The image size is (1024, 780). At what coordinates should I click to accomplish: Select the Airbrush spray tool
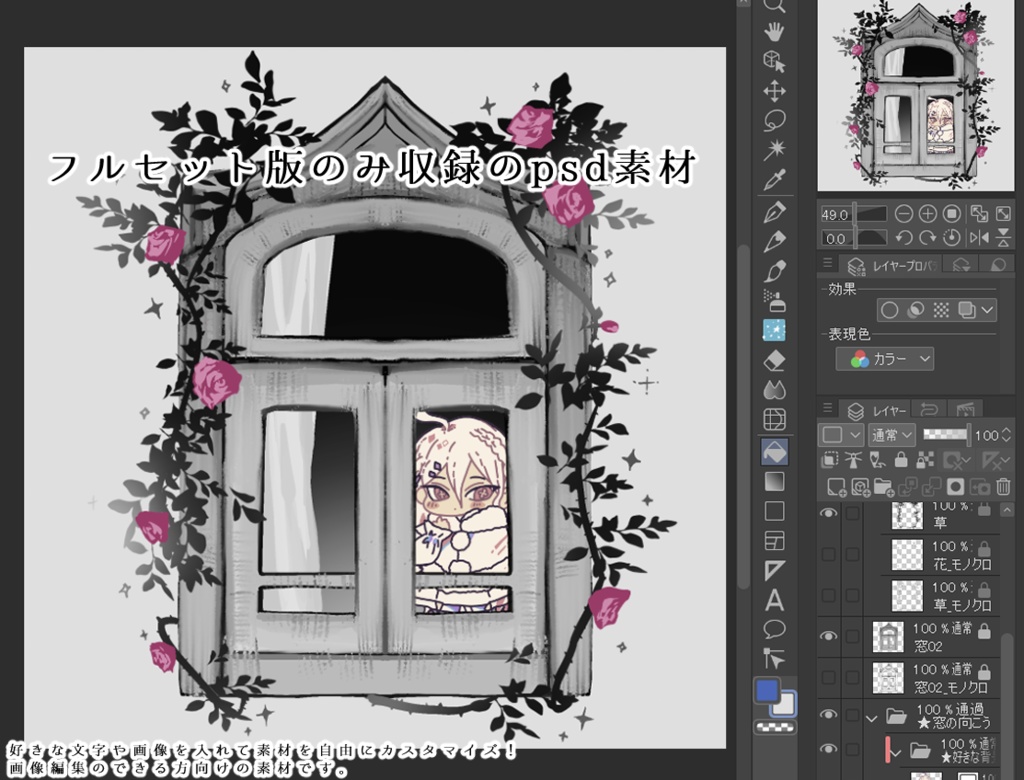click(775, 301)
